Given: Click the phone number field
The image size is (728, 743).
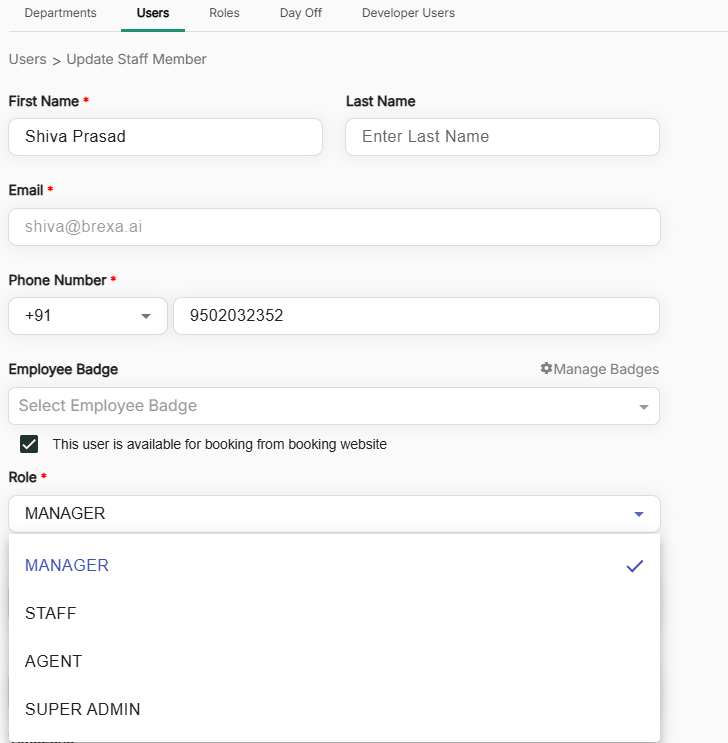Looking at the screenshot, I should pyautogui.click(x=416, y=316).
